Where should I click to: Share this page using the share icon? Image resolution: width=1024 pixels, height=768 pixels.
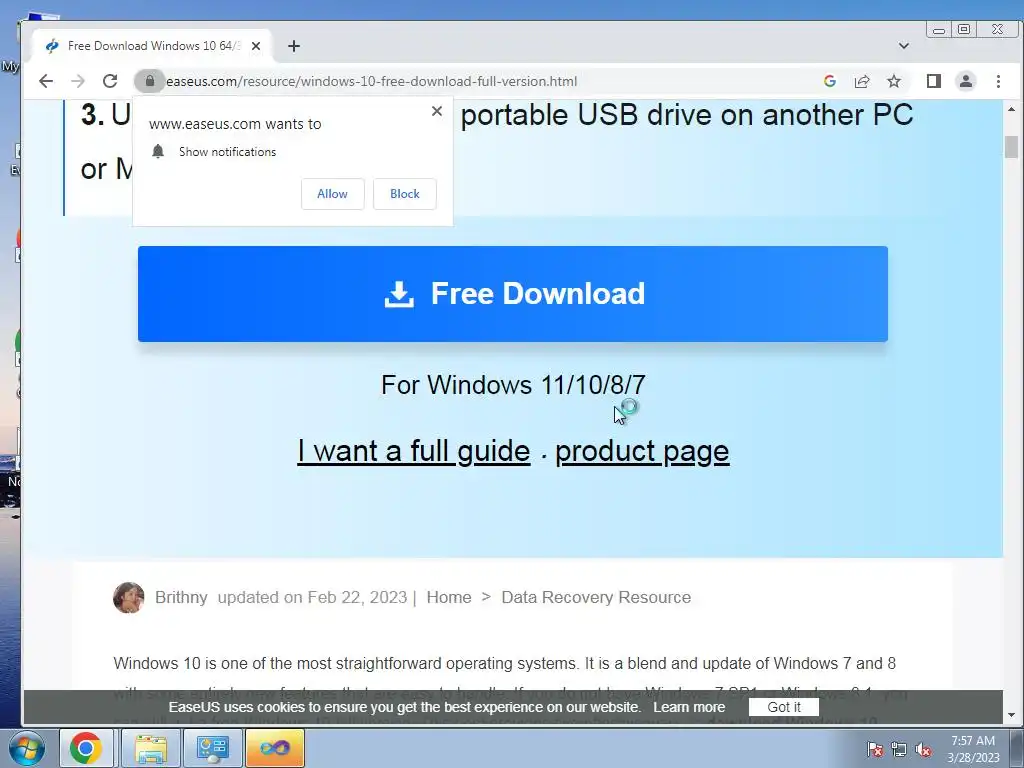pyautogui.click(x=862, y=81)
